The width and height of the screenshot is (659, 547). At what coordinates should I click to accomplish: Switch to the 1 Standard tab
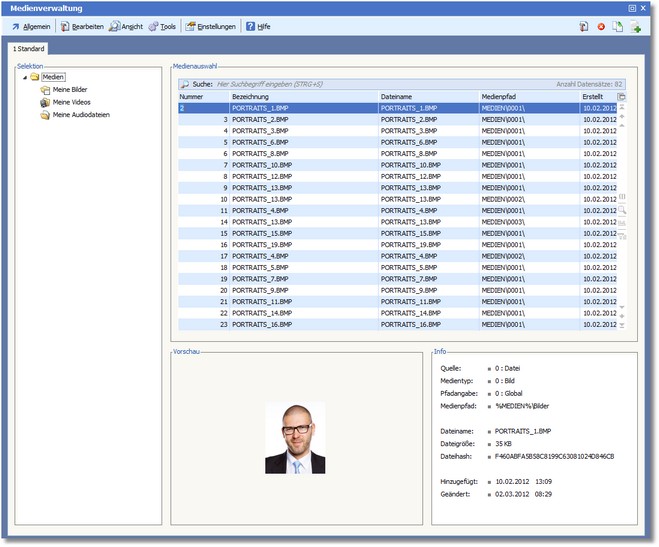point(28,48)
